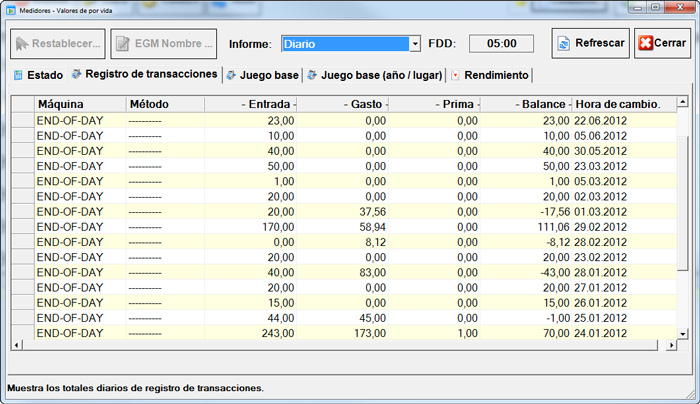Open the Informe dropdown list
Viewport: 700px width, 404px height.
415,44
